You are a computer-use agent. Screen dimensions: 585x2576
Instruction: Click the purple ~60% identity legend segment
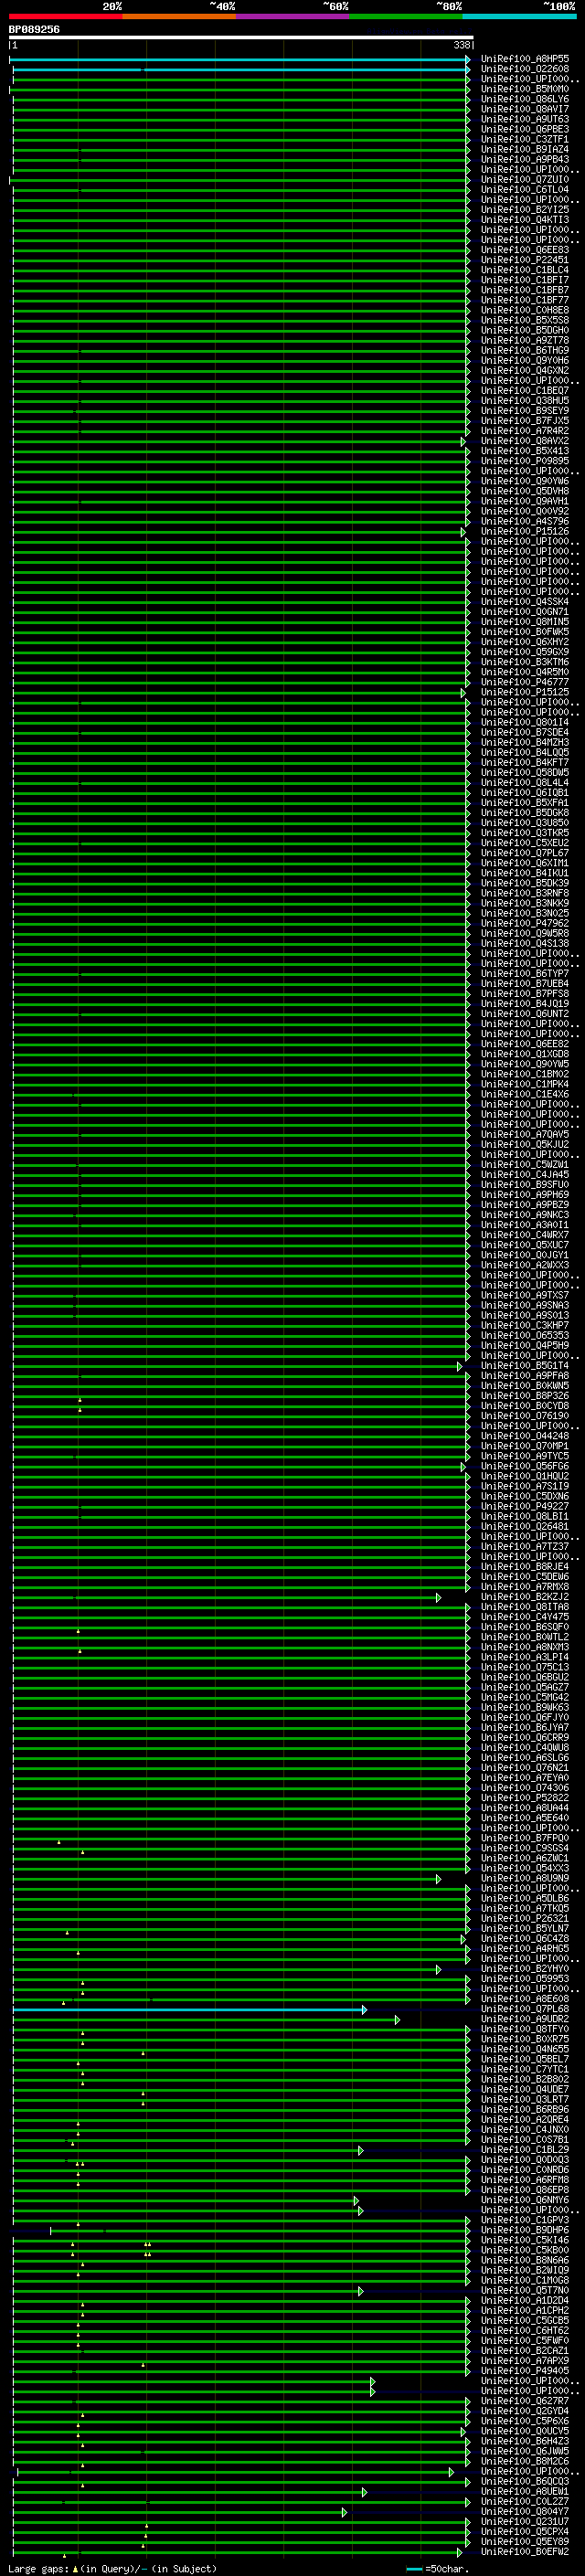coord(293,16)
